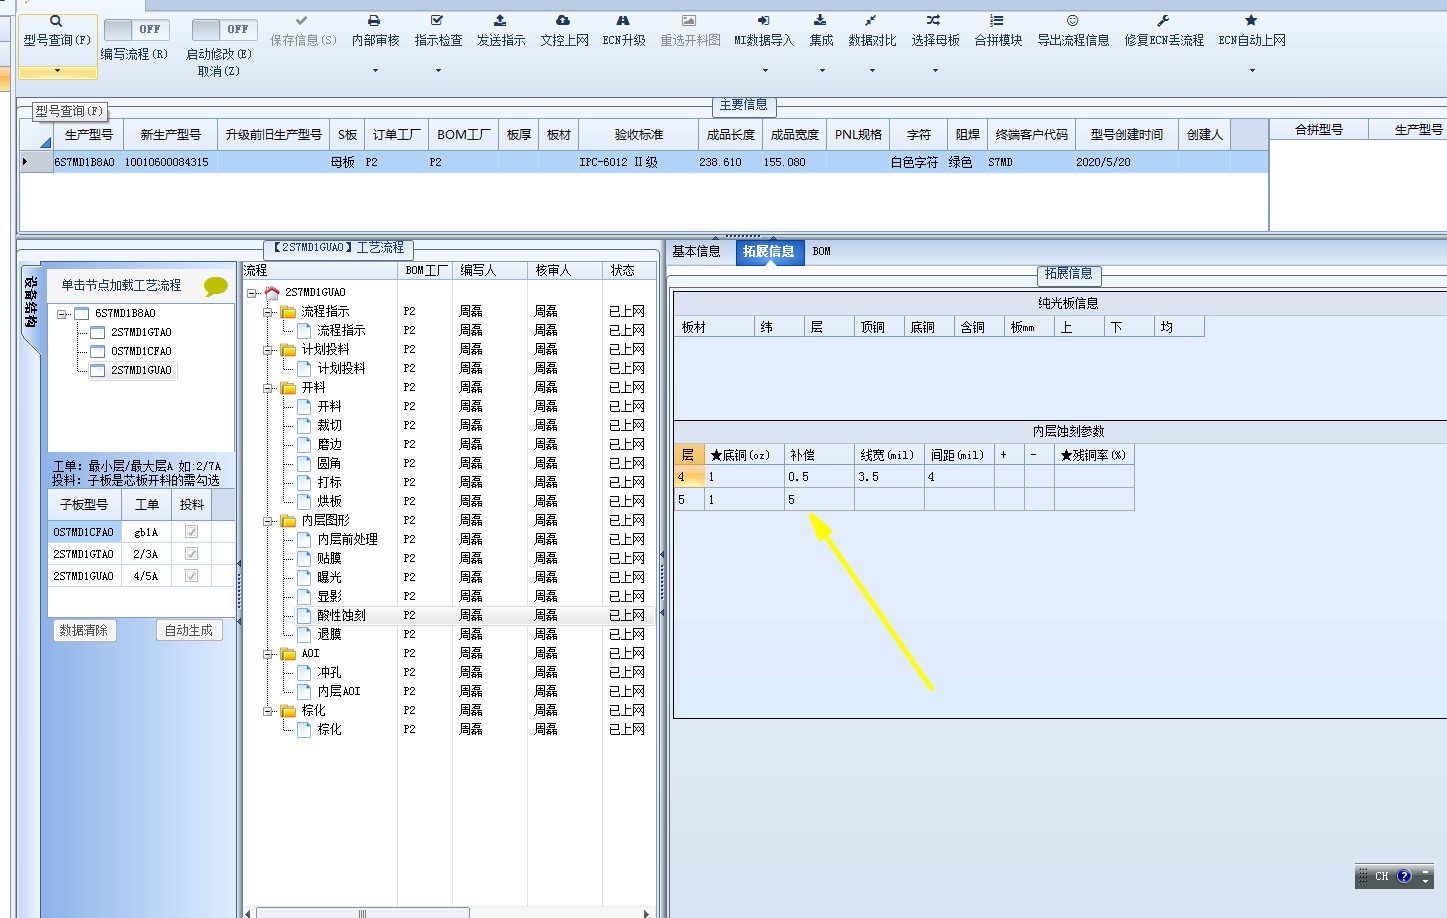Select the 计划投料 folder in tree
Image resolution: width=1447 pixels, height=918 pixels.
(x=325, y=349)
